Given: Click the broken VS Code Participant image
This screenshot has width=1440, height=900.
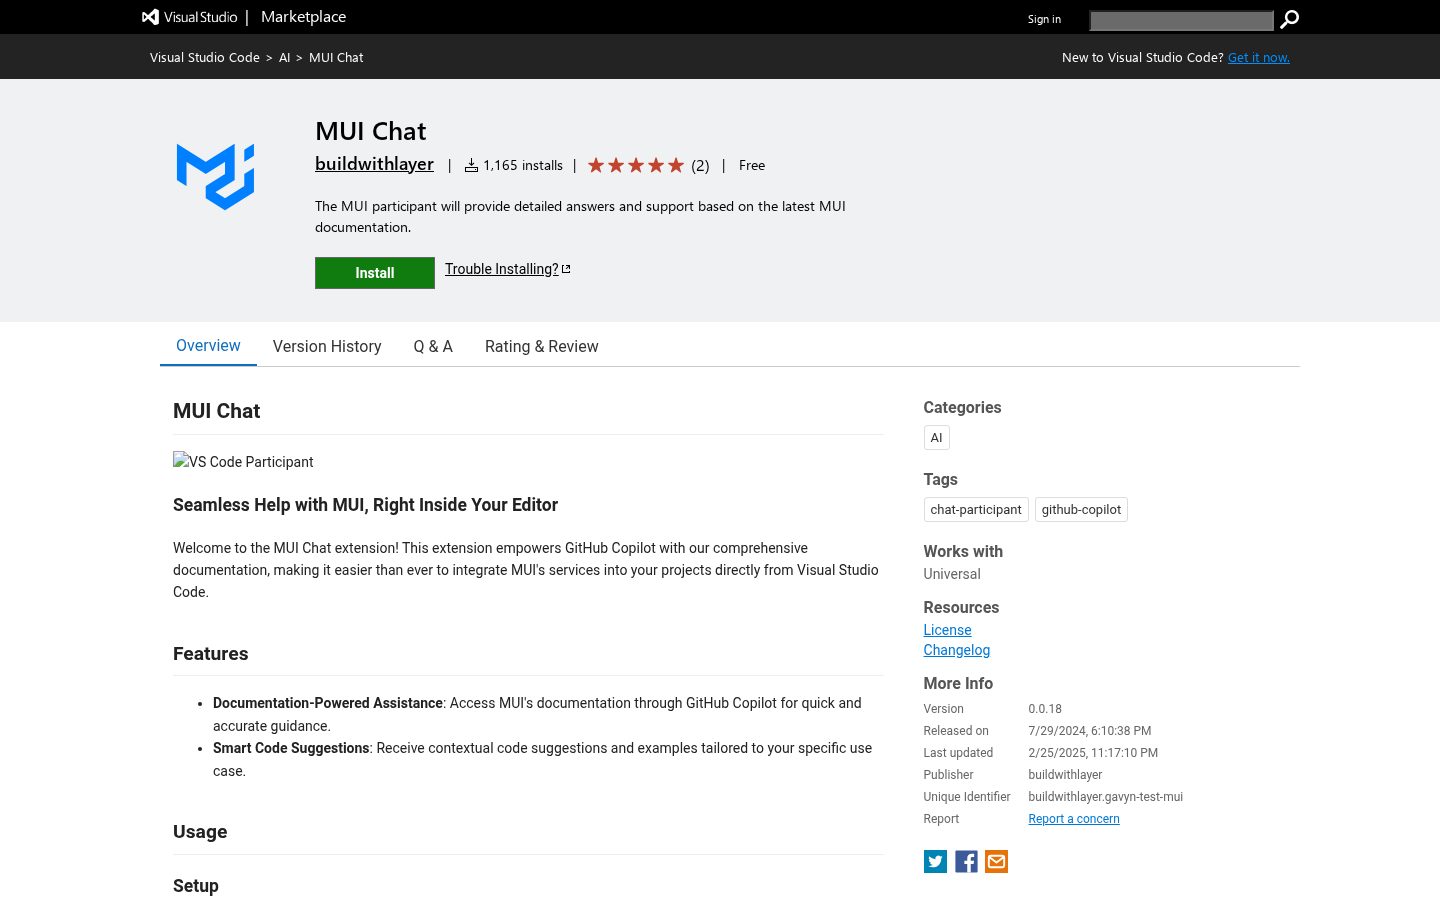Looking at the screenshot, I should [x=243, y=461].
